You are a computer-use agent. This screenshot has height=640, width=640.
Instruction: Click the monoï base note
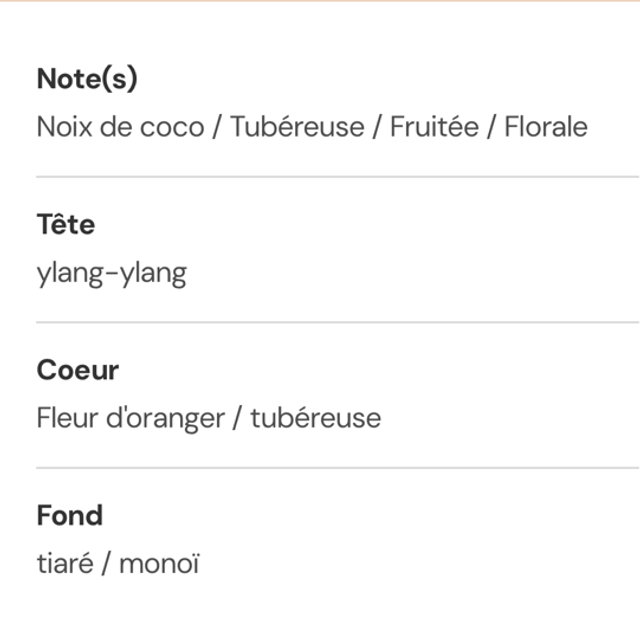(x=160, y=563)
